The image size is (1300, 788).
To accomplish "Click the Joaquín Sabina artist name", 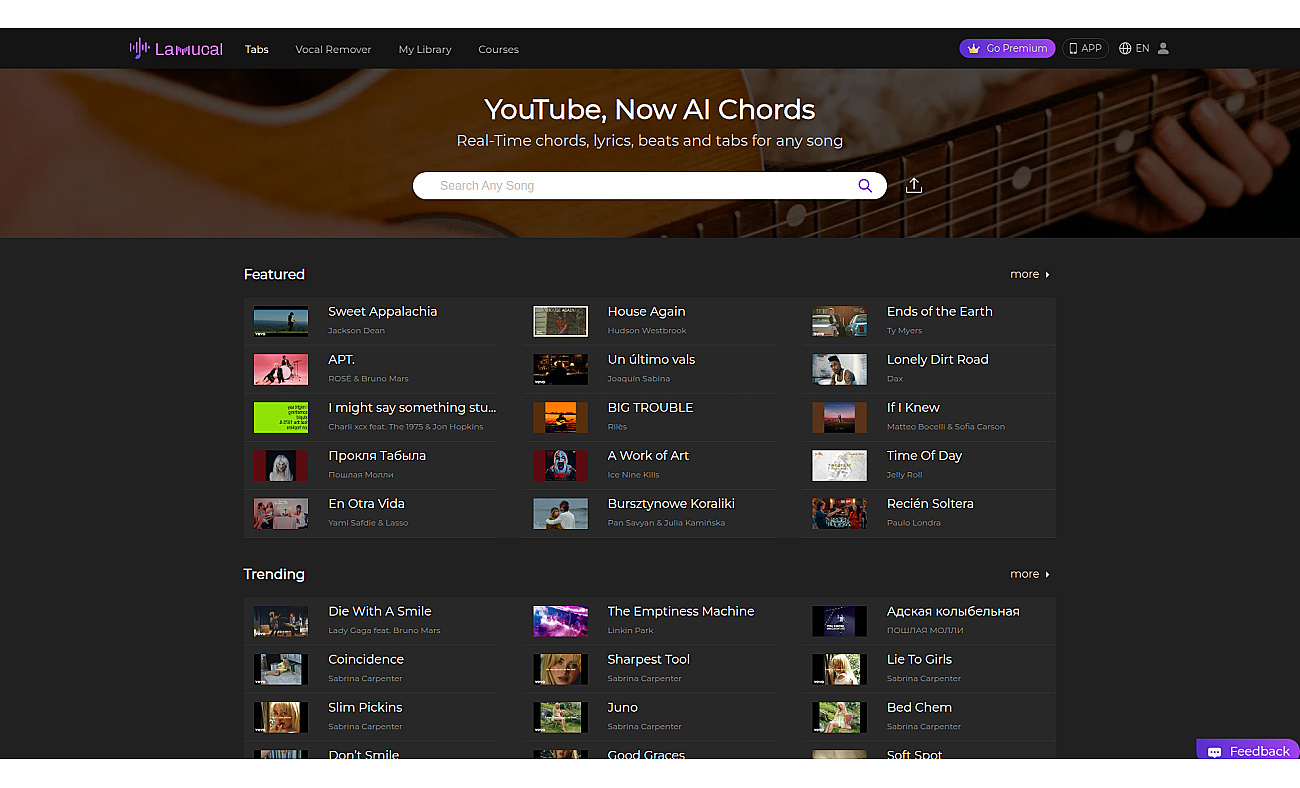I will click(x=639, y=379).
